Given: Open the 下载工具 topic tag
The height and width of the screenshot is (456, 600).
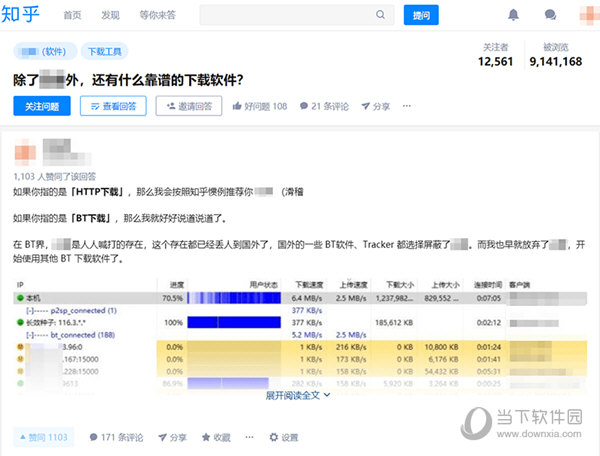Looking at the screenshot, I should [104, 51].
